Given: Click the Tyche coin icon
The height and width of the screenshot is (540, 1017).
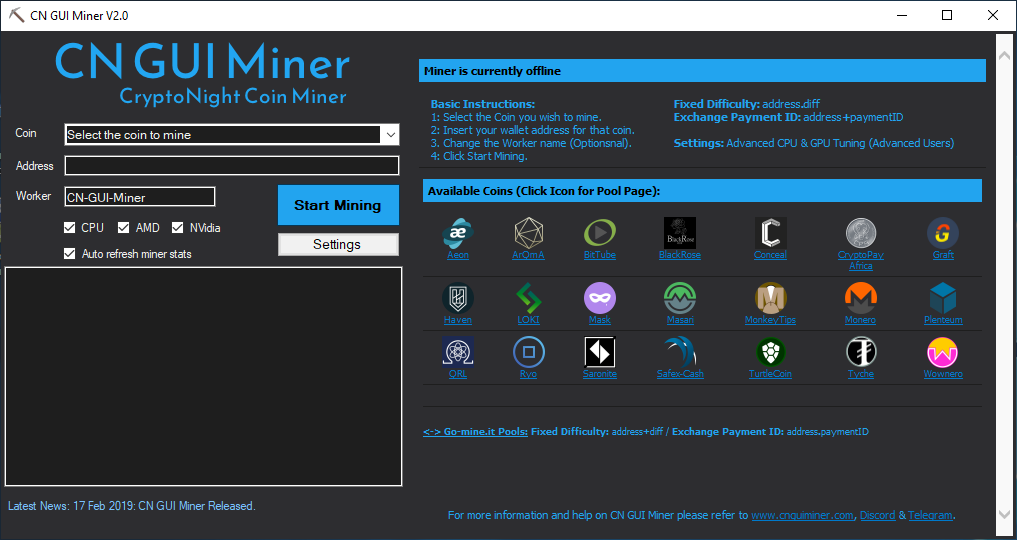Looking at the screenshot, I should coord(861,352).
